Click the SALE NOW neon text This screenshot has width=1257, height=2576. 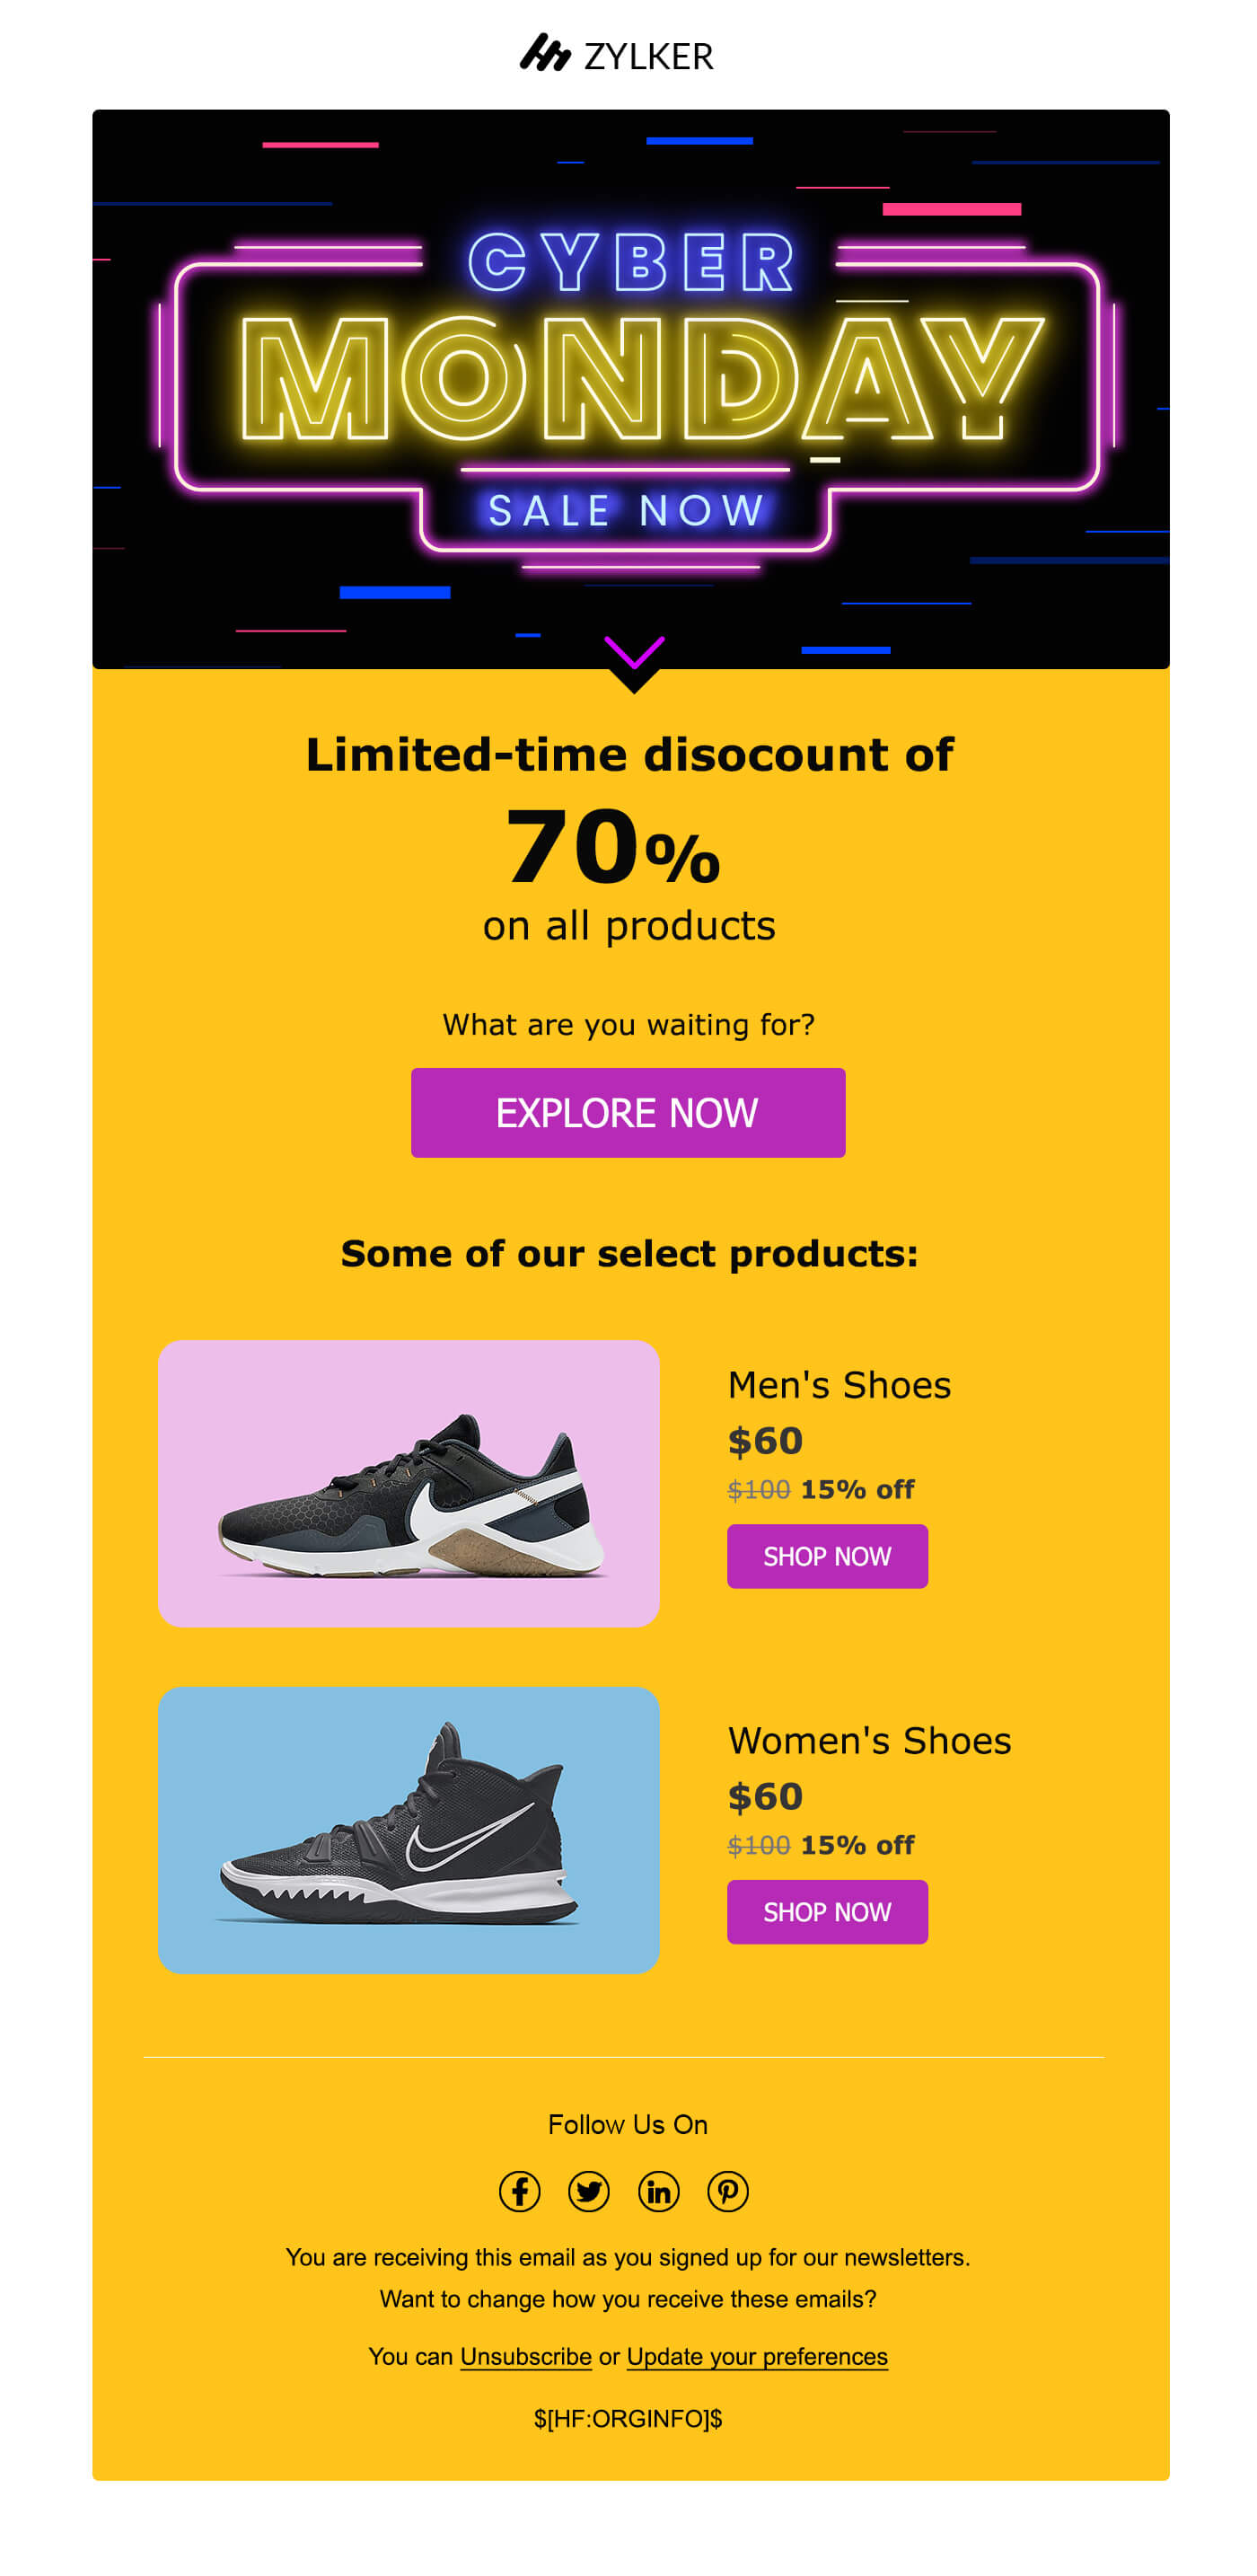click(626, 510)
